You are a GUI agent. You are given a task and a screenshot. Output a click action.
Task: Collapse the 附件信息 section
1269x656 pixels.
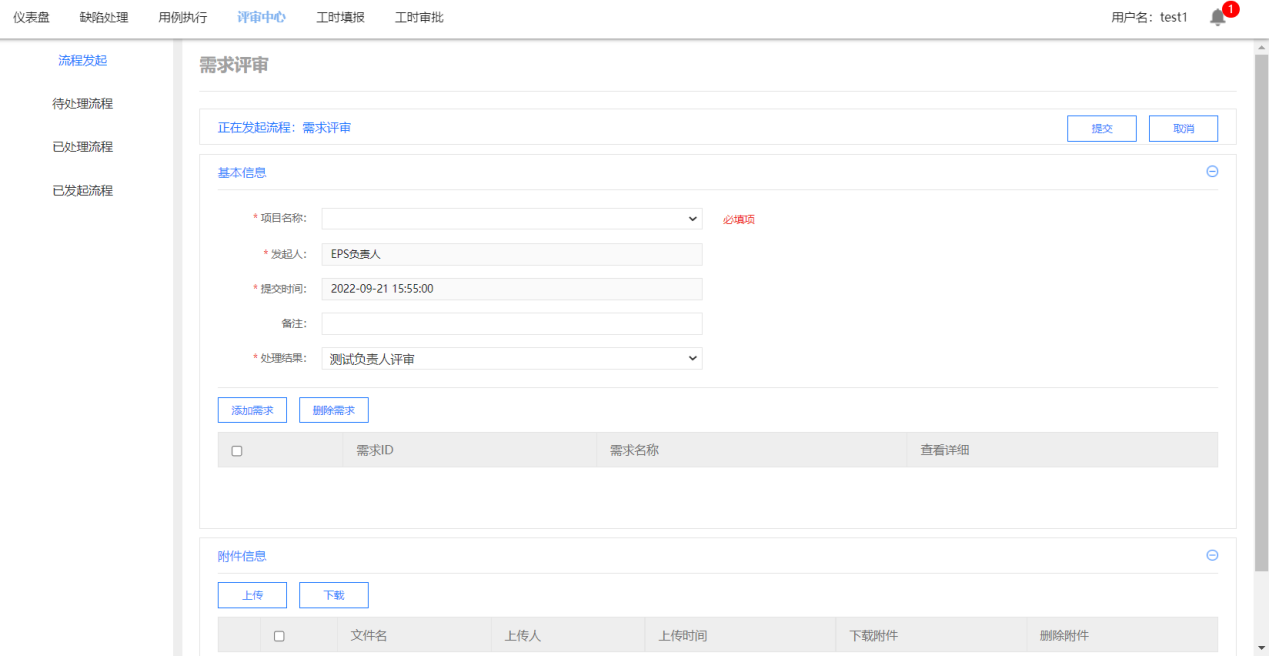click(x=1212, y=556)
